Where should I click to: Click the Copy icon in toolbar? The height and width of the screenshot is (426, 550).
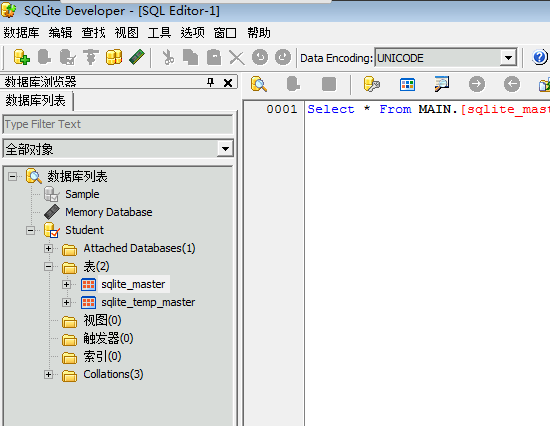190,57
